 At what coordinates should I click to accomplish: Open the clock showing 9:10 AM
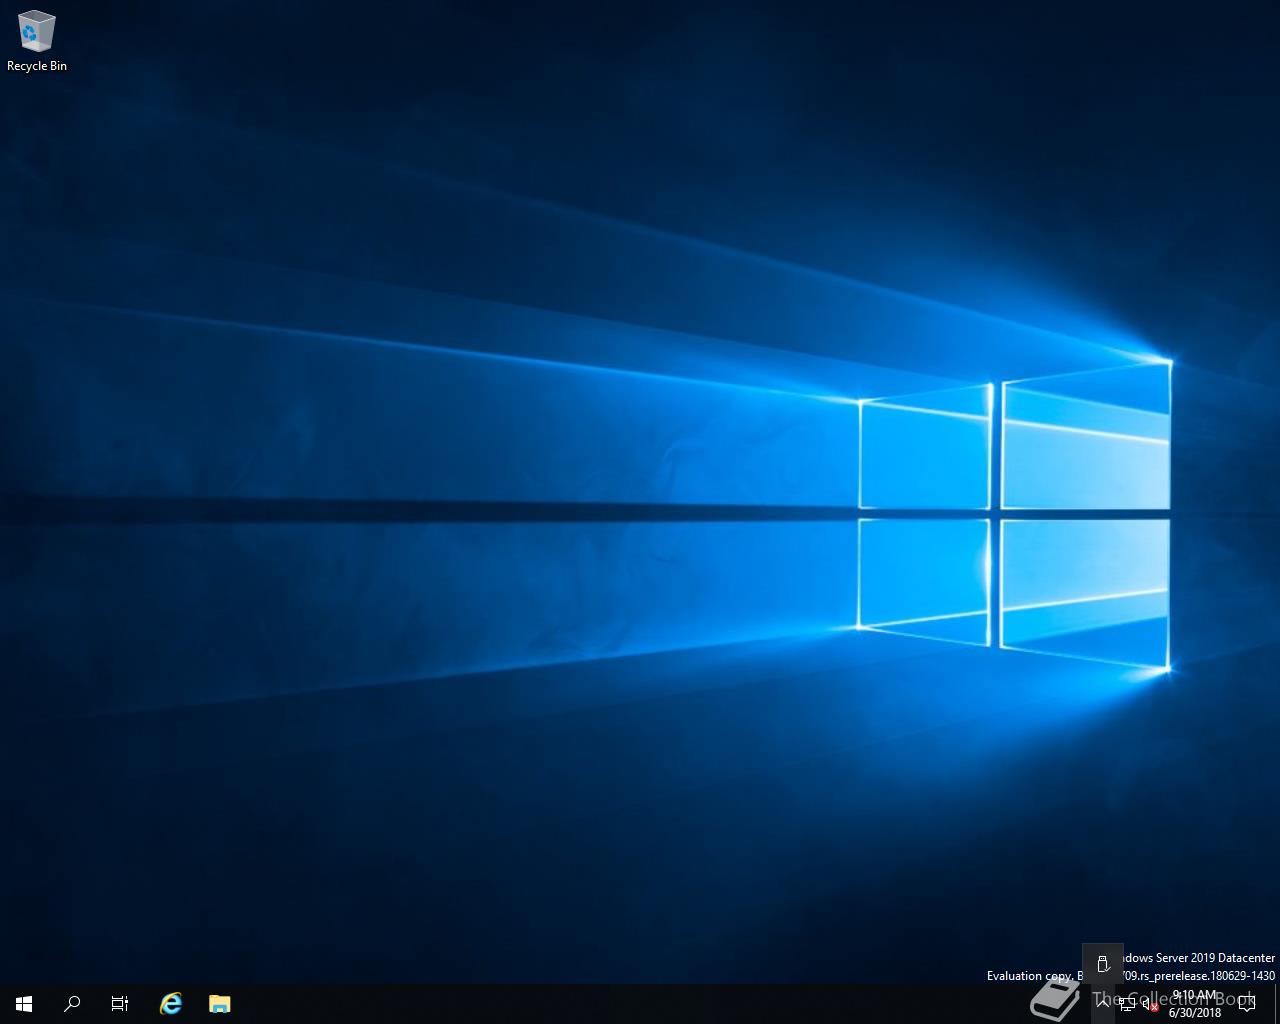point(1195,1004)
